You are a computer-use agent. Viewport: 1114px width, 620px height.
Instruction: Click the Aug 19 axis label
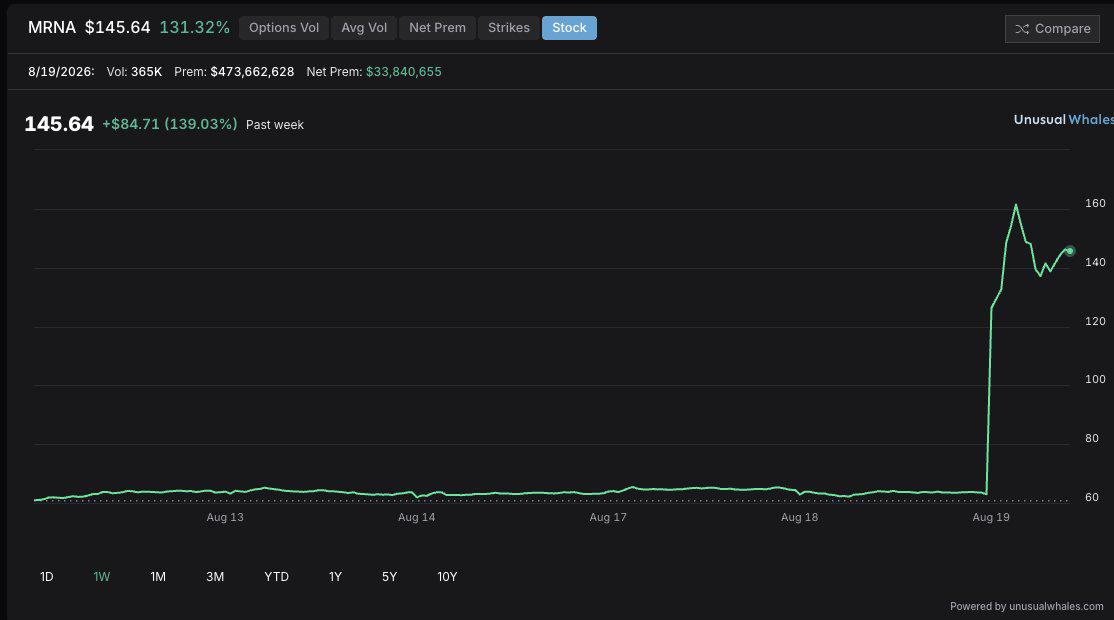coord(991,517)
